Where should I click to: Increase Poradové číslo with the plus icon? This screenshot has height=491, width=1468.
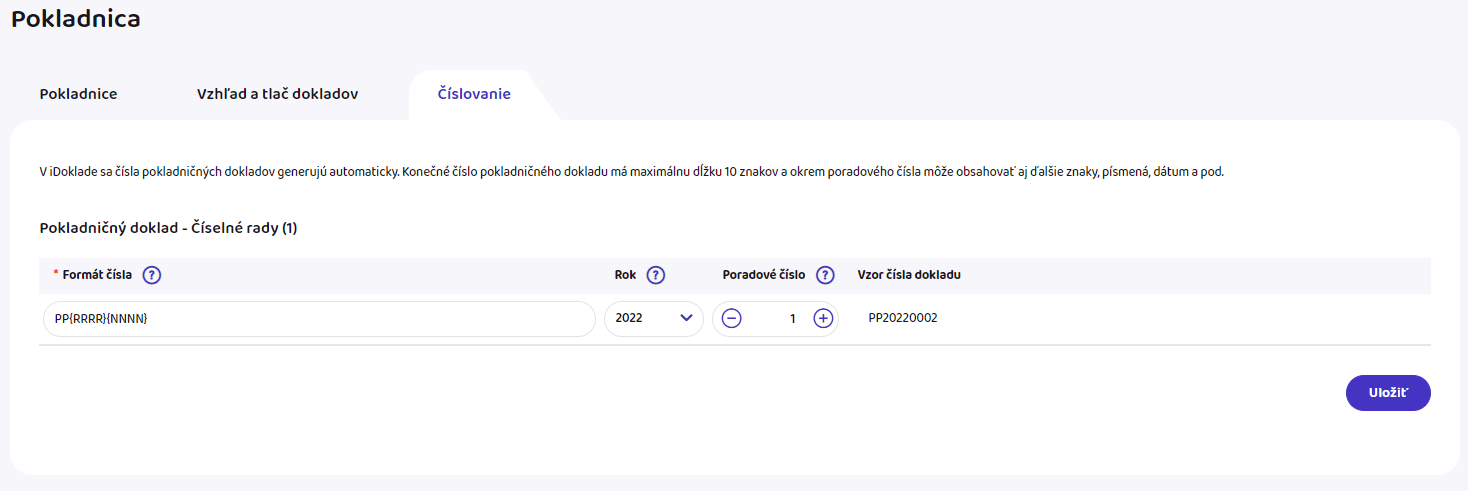pos(823,319)
